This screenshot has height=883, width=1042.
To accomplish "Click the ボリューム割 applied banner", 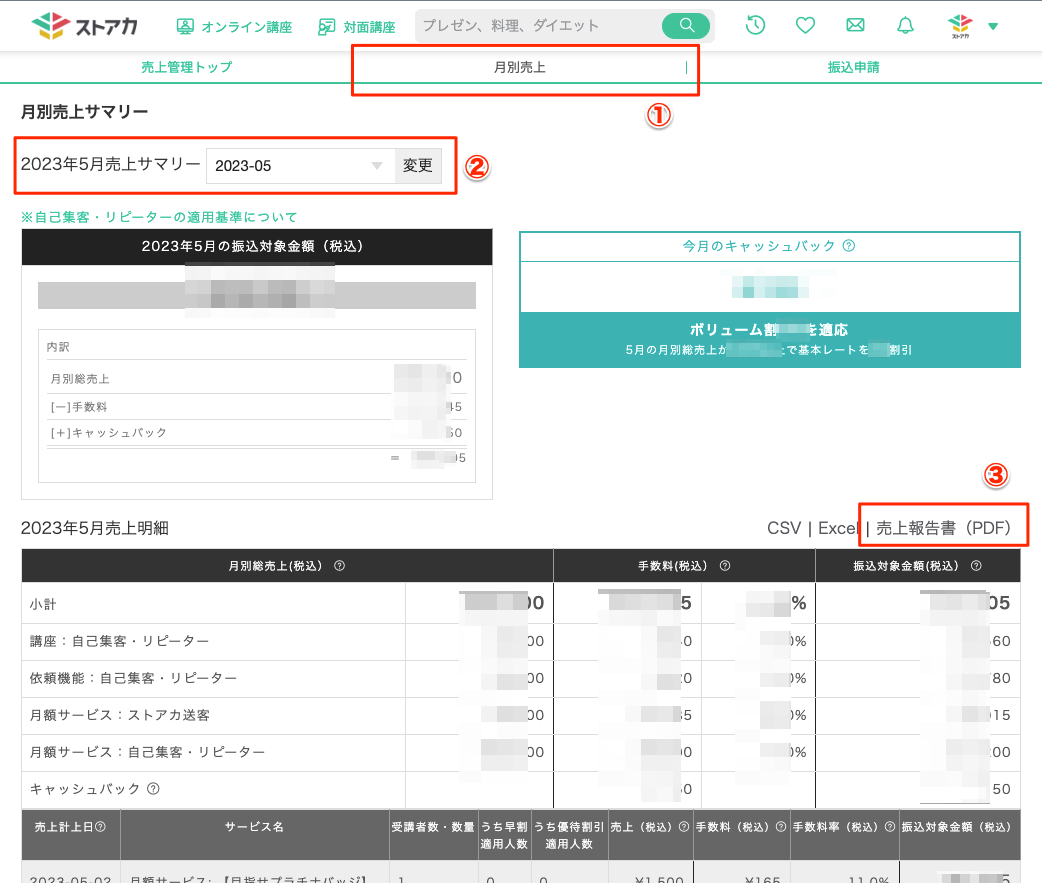I will click(x=770, y=340).
